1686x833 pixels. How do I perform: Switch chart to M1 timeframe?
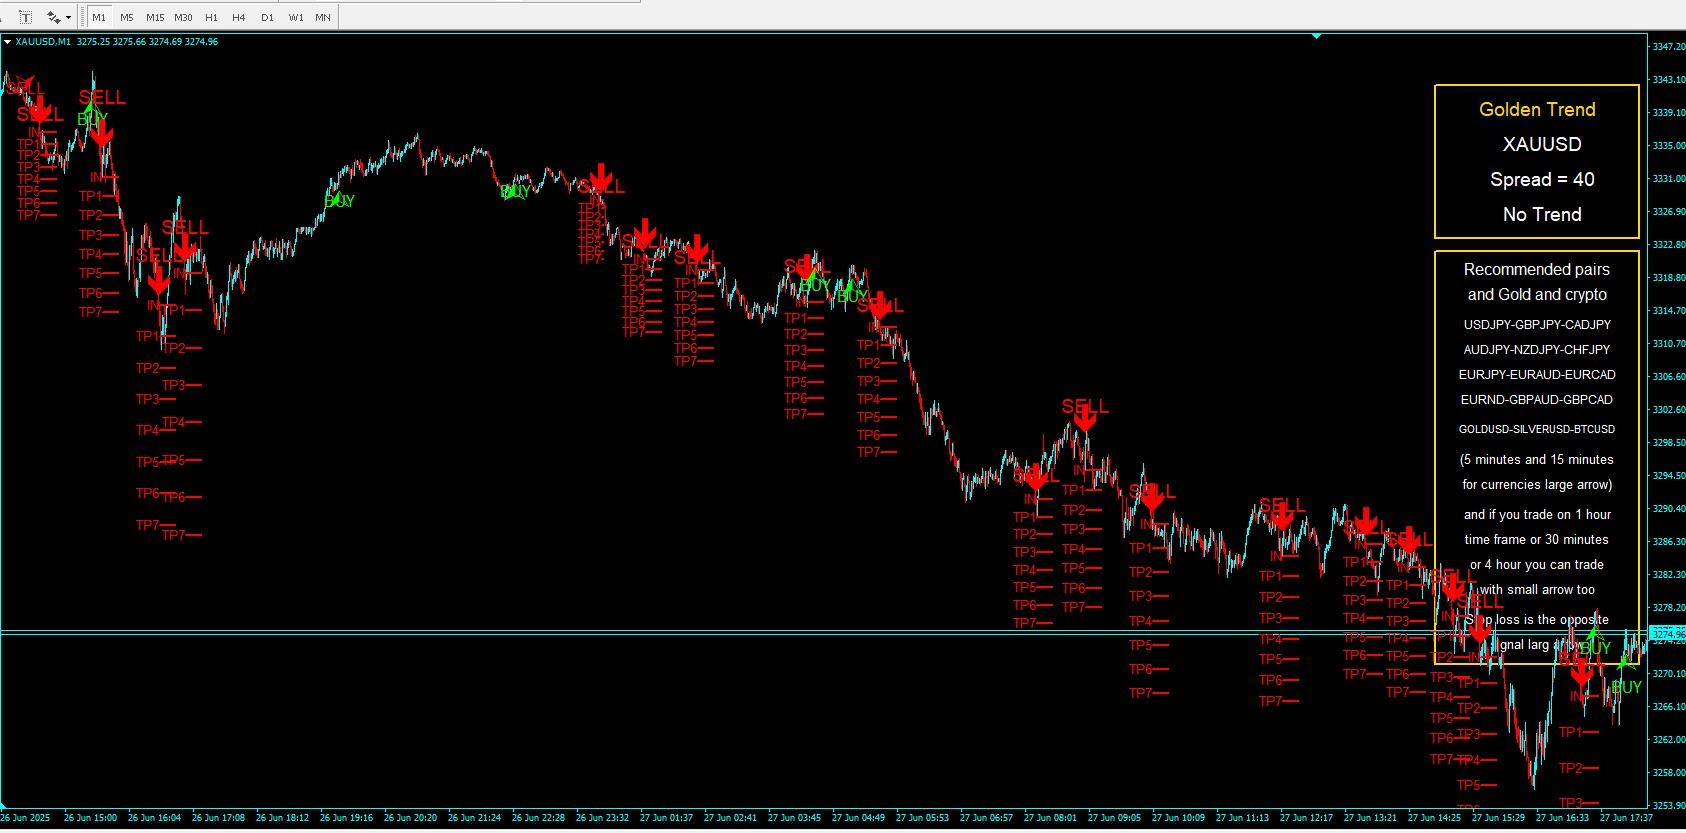point(99,17)
